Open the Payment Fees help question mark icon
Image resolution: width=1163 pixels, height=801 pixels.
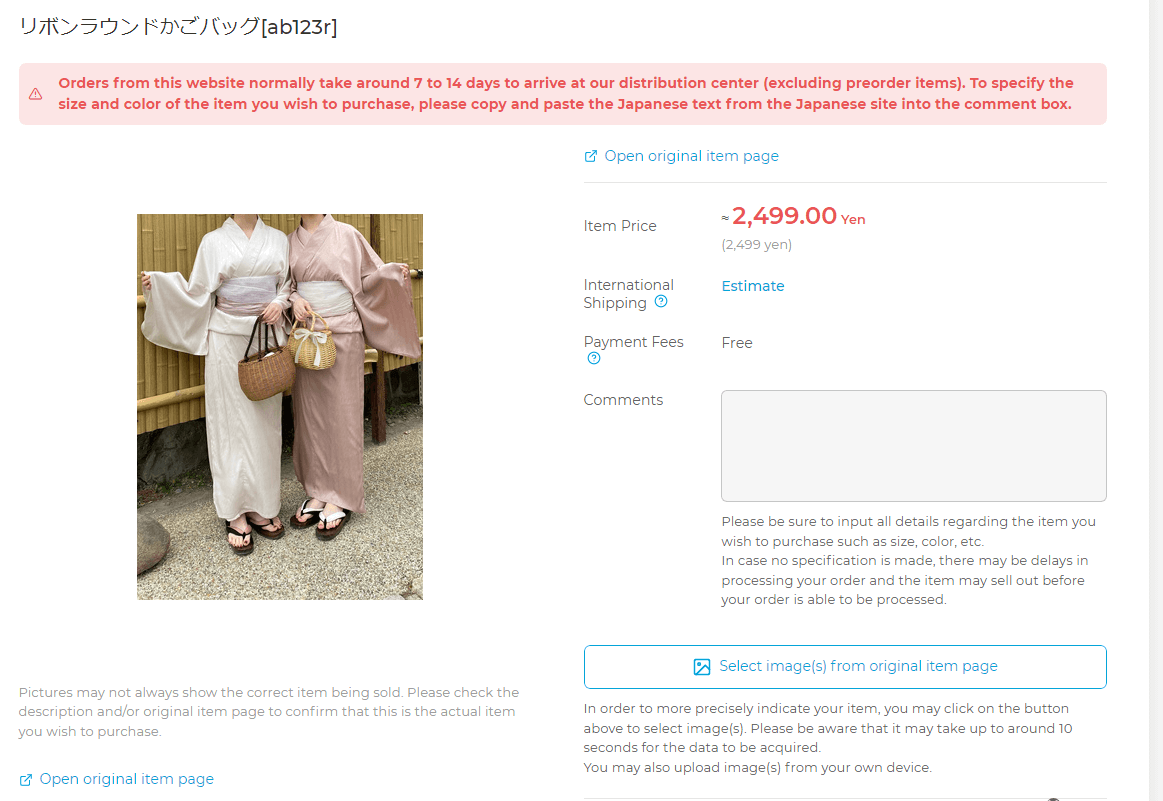click(x=593, y=358)
